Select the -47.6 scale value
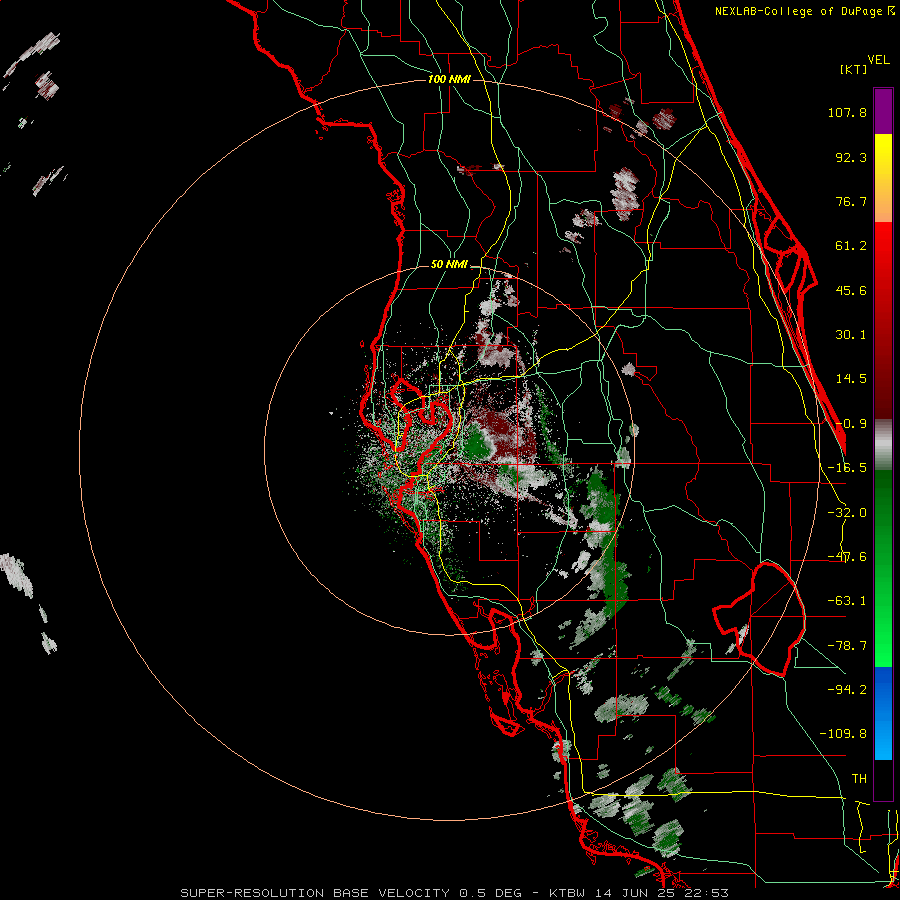This screenshot has width=900, height=900. tap(847, 557)
